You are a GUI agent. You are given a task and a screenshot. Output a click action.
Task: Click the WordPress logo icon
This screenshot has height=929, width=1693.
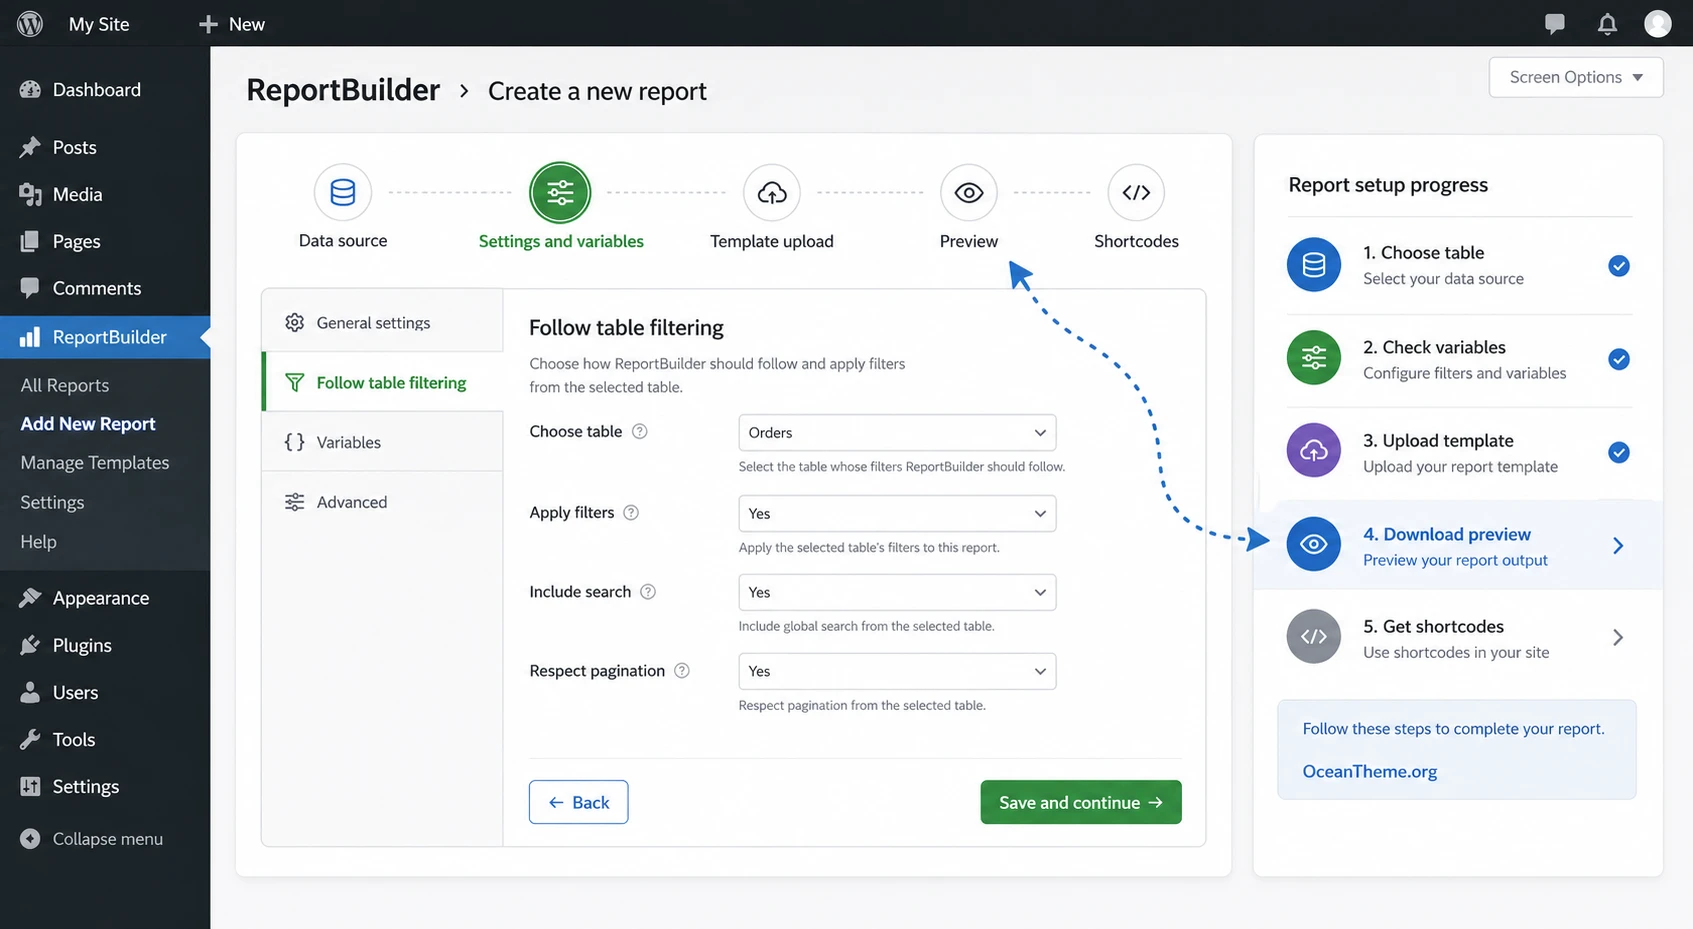click(30, 23)
